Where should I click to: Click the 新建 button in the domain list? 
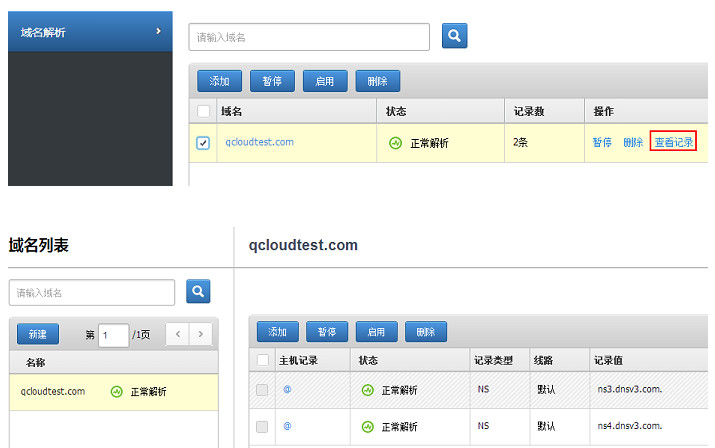pyautogui.click(x=38, y=334)
